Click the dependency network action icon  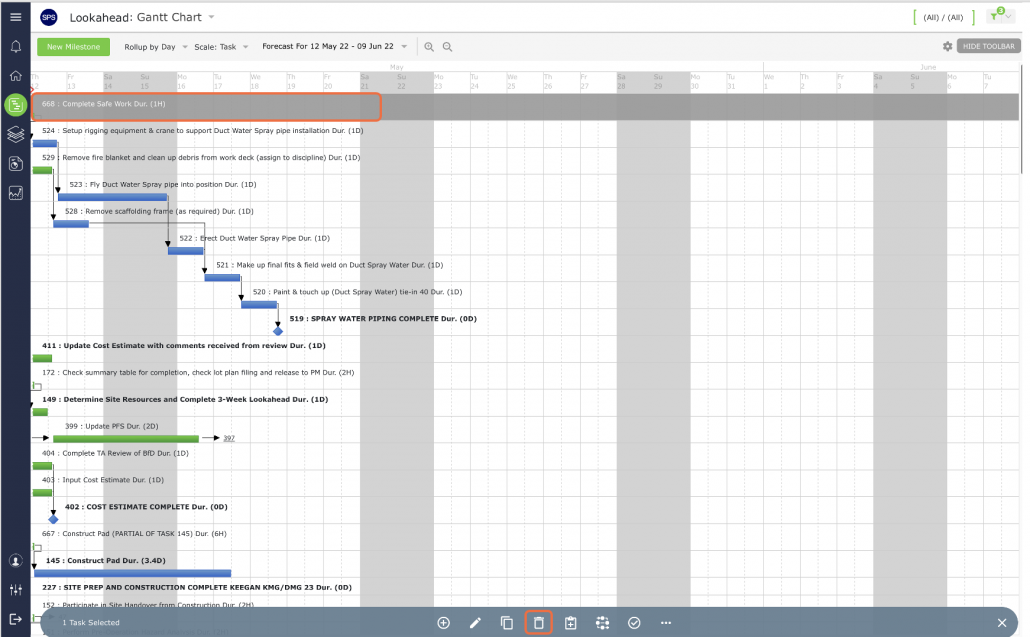click(602, 623)
